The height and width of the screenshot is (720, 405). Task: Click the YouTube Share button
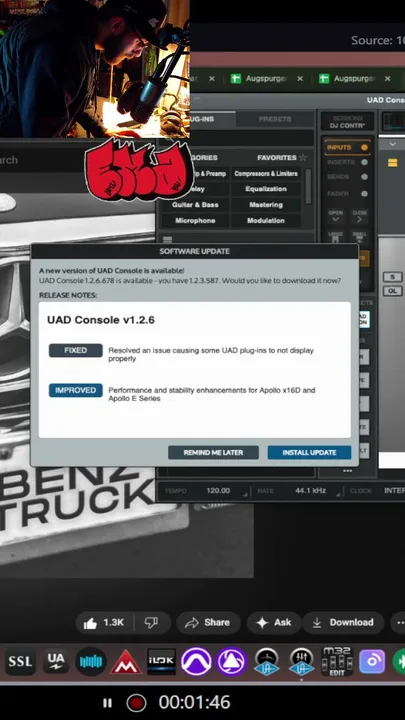[208, 623]
